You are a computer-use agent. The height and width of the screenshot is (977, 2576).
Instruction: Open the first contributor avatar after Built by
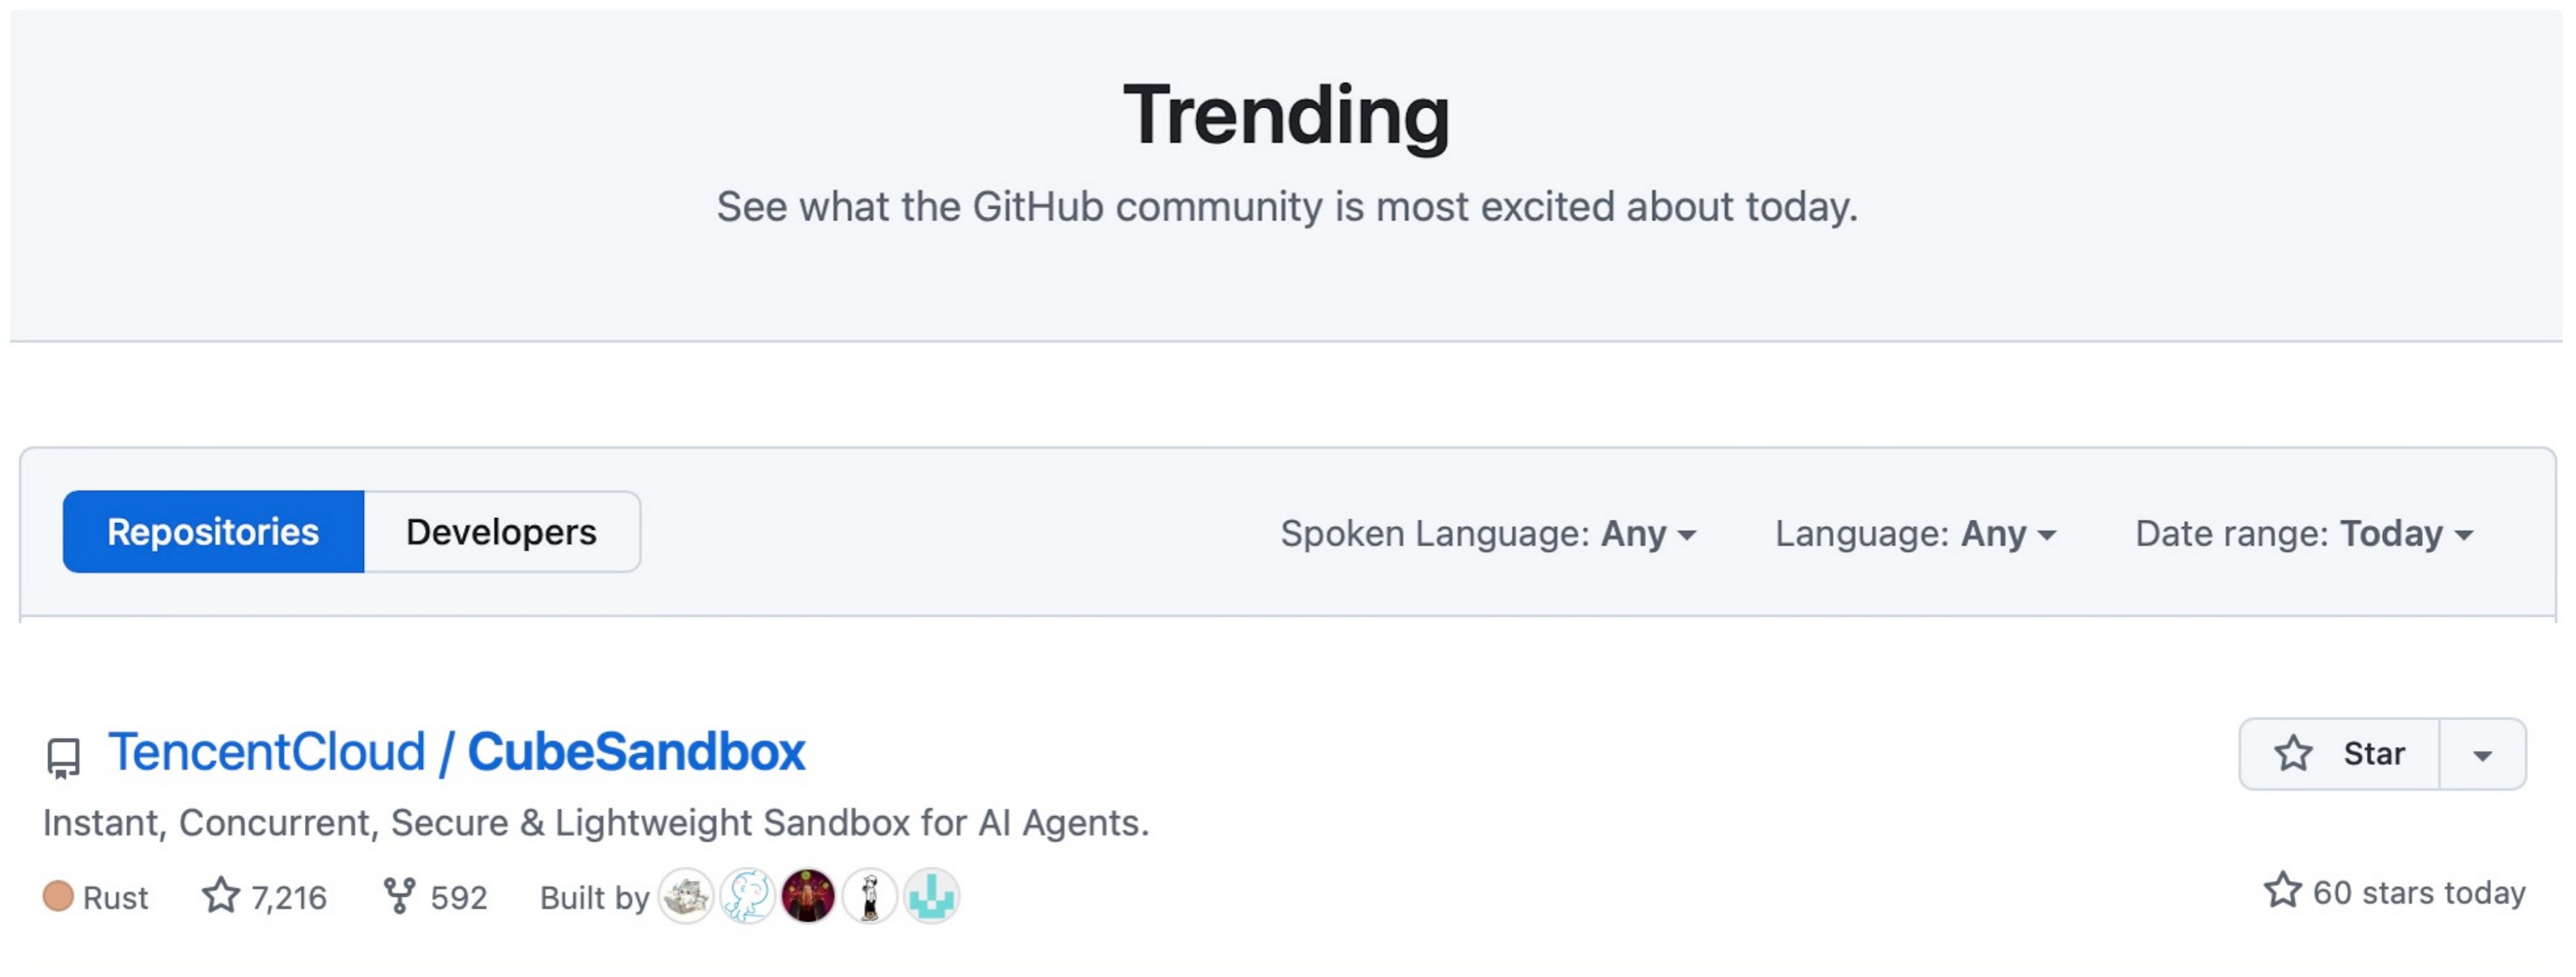pyautogui.click(x=686, y=896)
